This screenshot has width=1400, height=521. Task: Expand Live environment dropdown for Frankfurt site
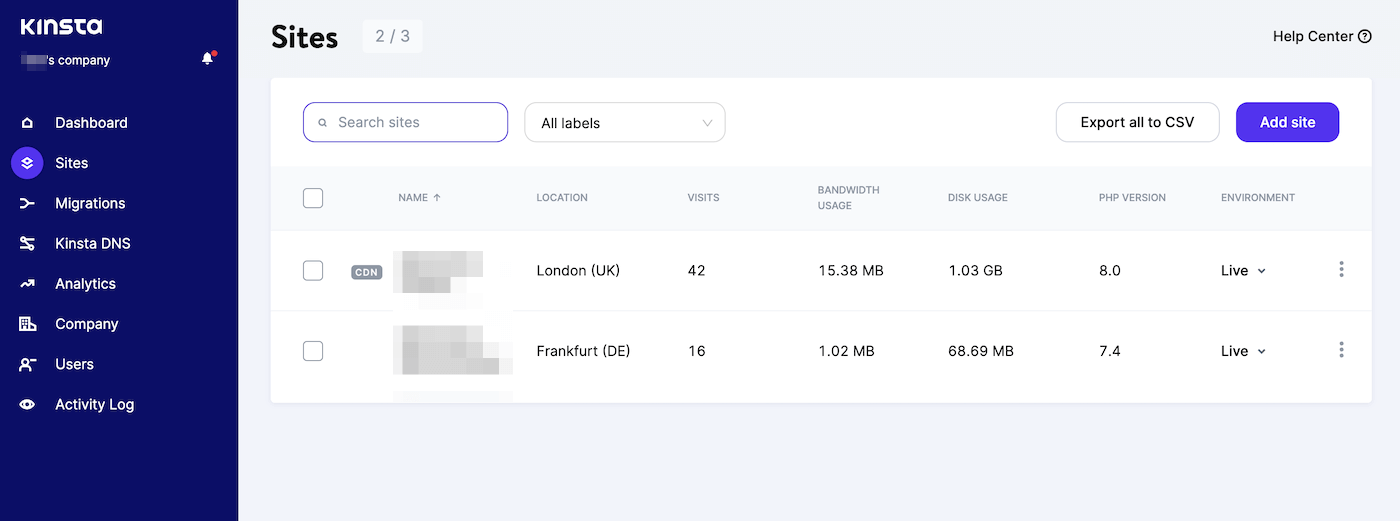point(1244,351)
